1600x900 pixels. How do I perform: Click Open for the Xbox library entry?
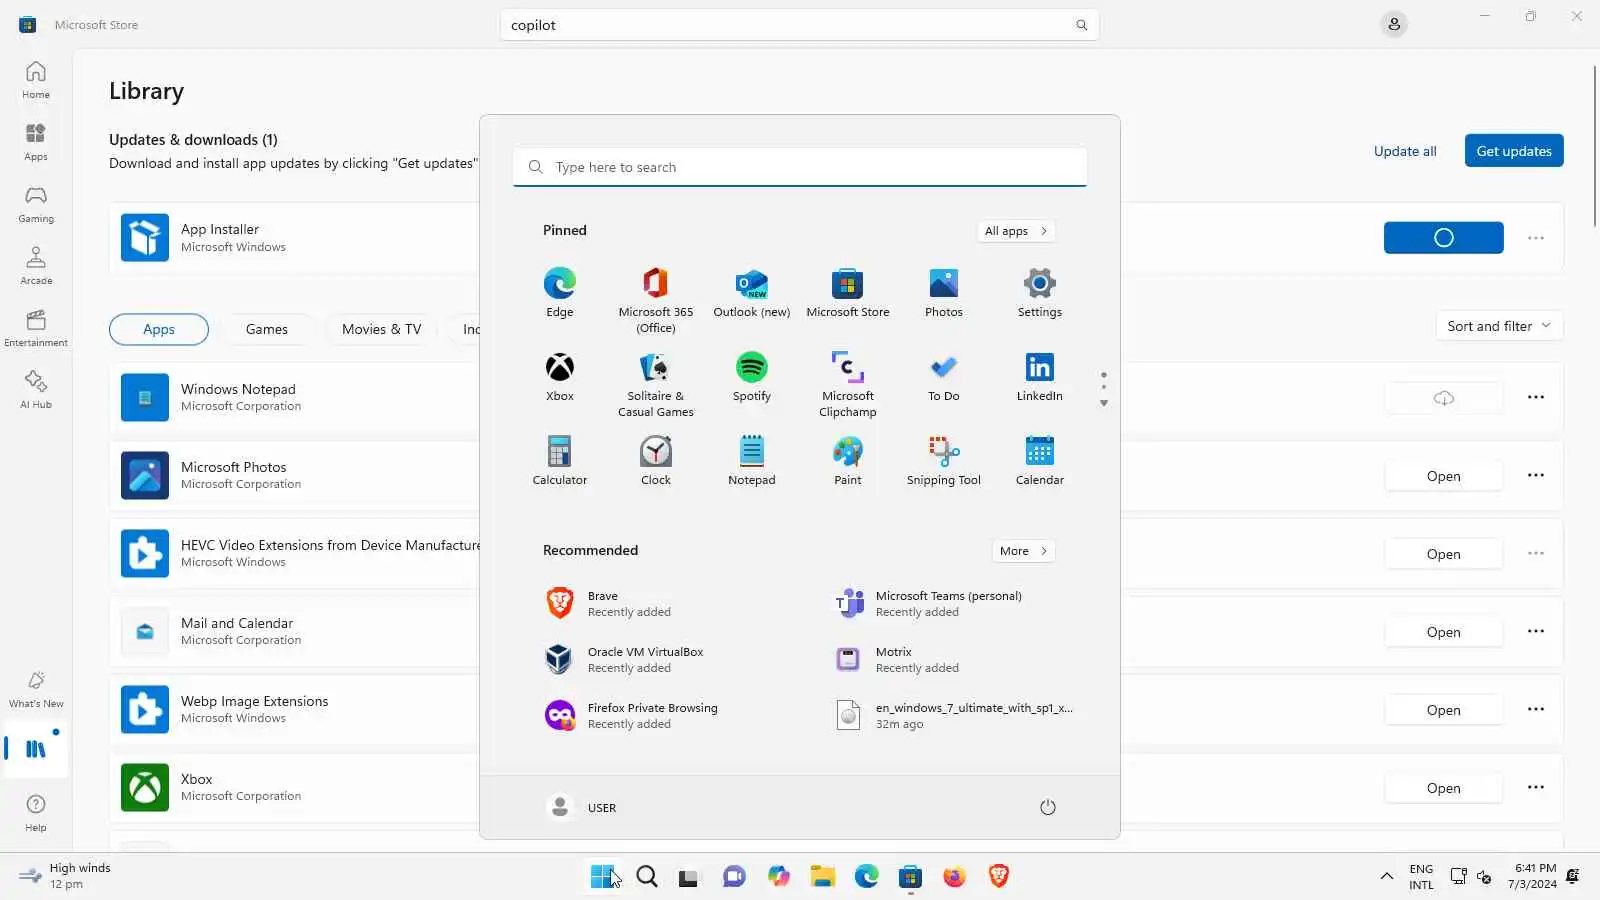click(1444, 788)
